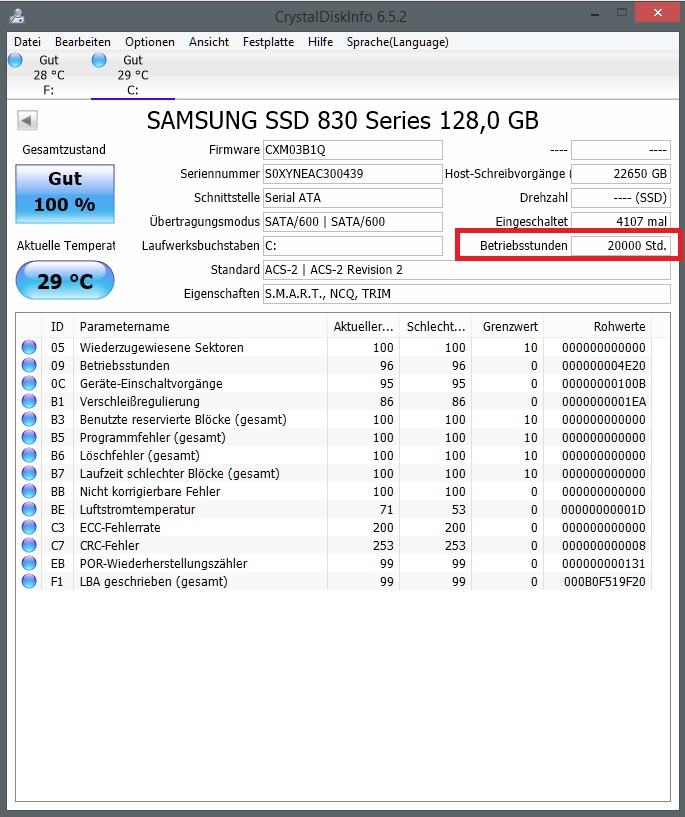
Task: Open the Datei menu
Action: click(27, 42)
